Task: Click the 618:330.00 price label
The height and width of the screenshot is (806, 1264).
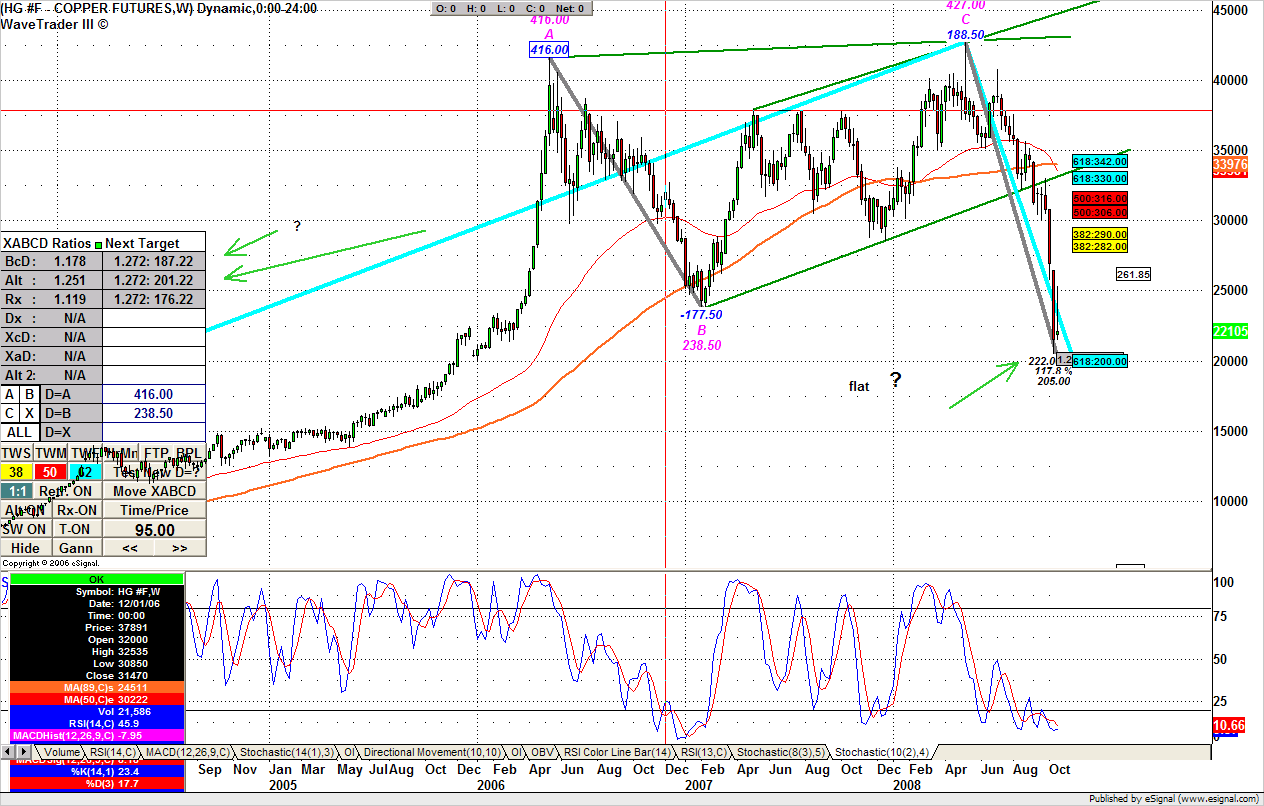Action: [1100, 178]
